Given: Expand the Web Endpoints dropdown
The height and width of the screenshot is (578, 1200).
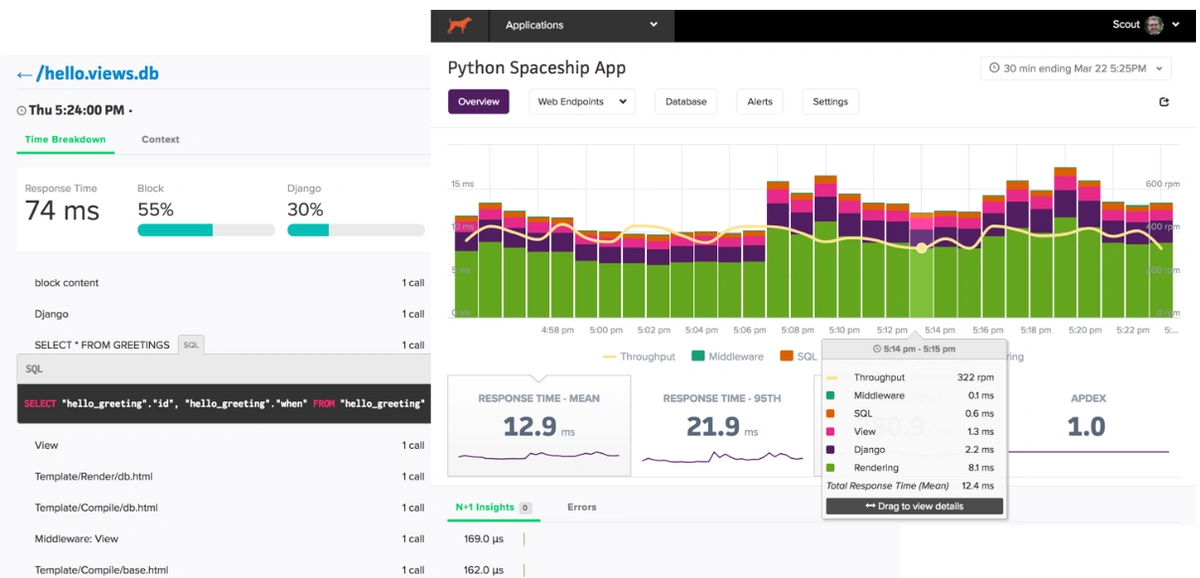Looking at the screenshot, I should [x=582, y=102].
